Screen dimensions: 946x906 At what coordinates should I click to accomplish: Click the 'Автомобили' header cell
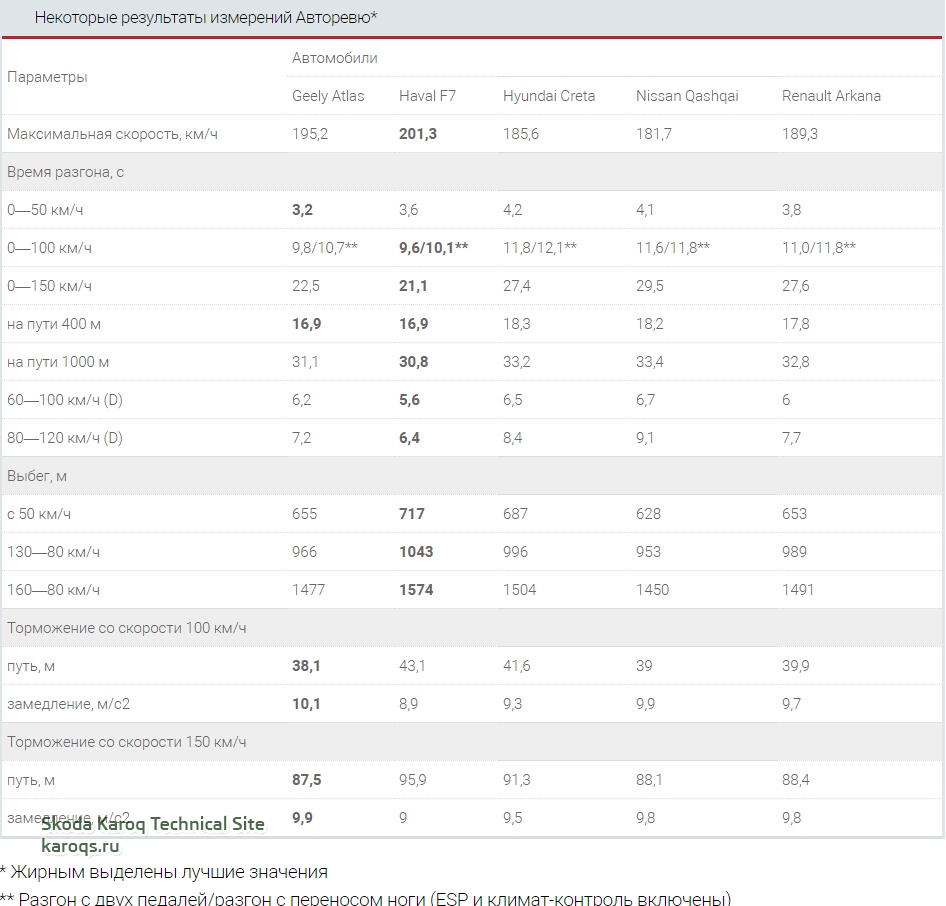[335, 58]
